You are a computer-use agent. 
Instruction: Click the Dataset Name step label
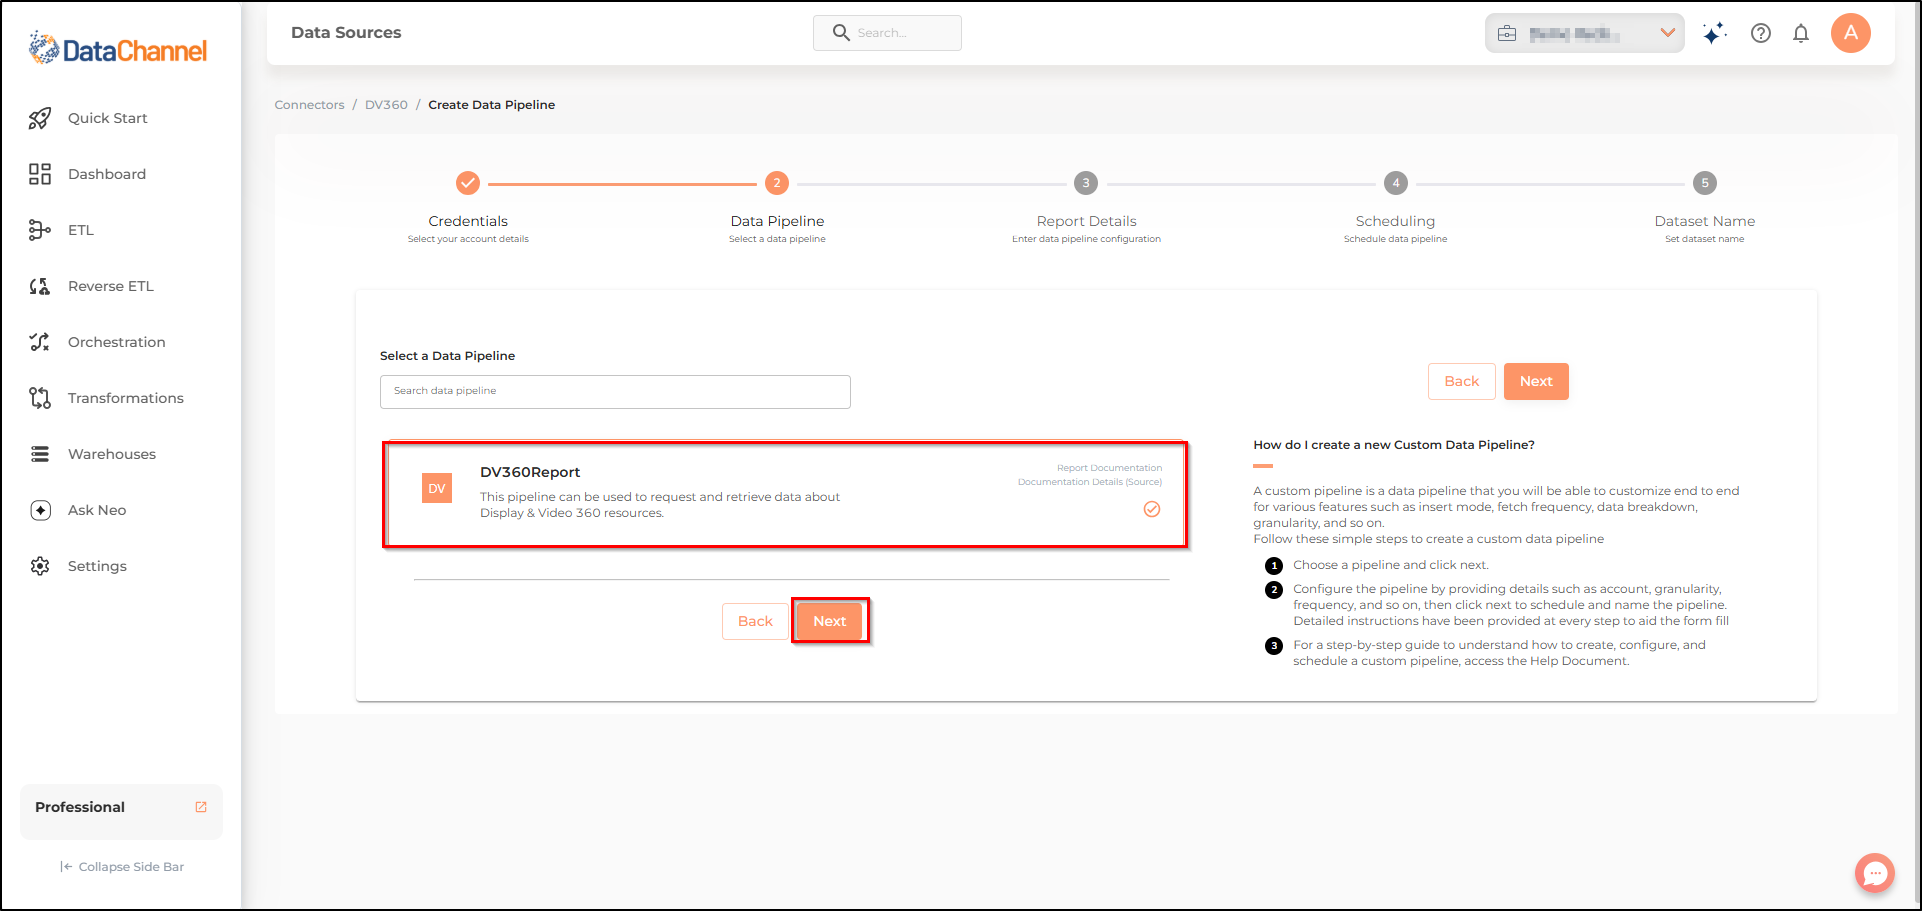pyautogui.click(x=1705, y=221)
